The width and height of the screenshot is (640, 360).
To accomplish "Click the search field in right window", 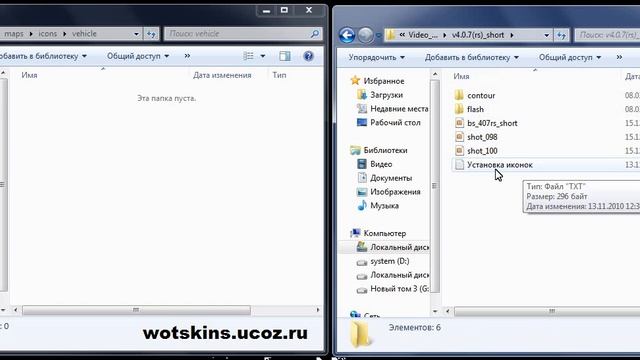I will tap(607, 36).
